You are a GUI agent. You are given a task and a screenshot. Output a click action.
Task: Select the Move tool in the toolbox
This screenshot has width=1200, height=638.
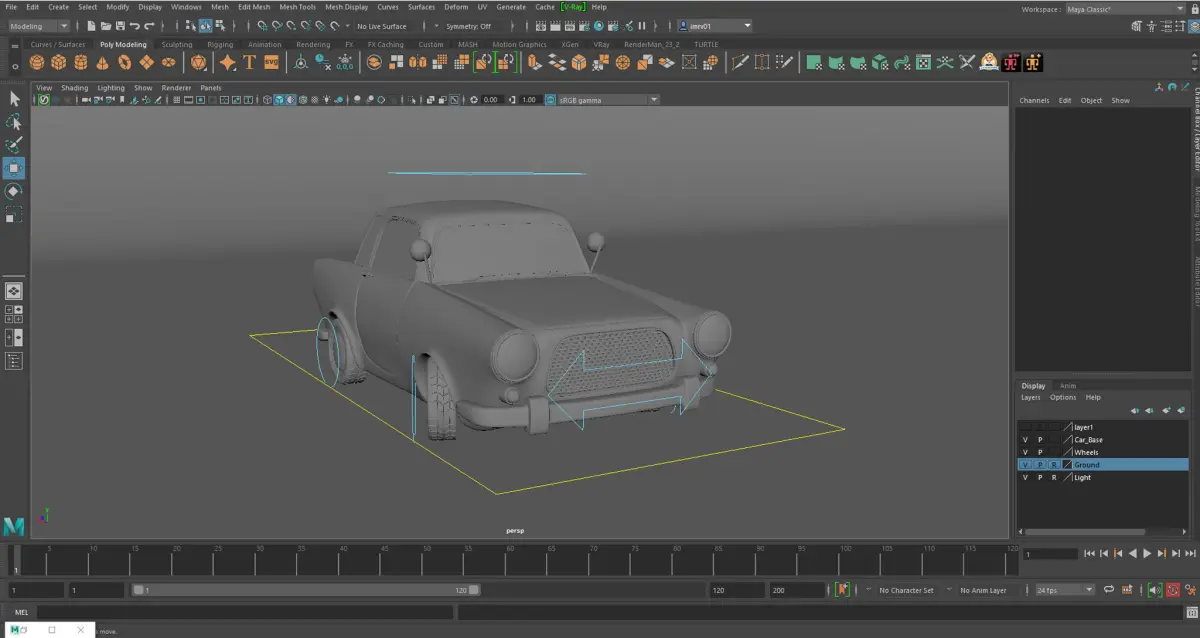click(x=14, y=167)
